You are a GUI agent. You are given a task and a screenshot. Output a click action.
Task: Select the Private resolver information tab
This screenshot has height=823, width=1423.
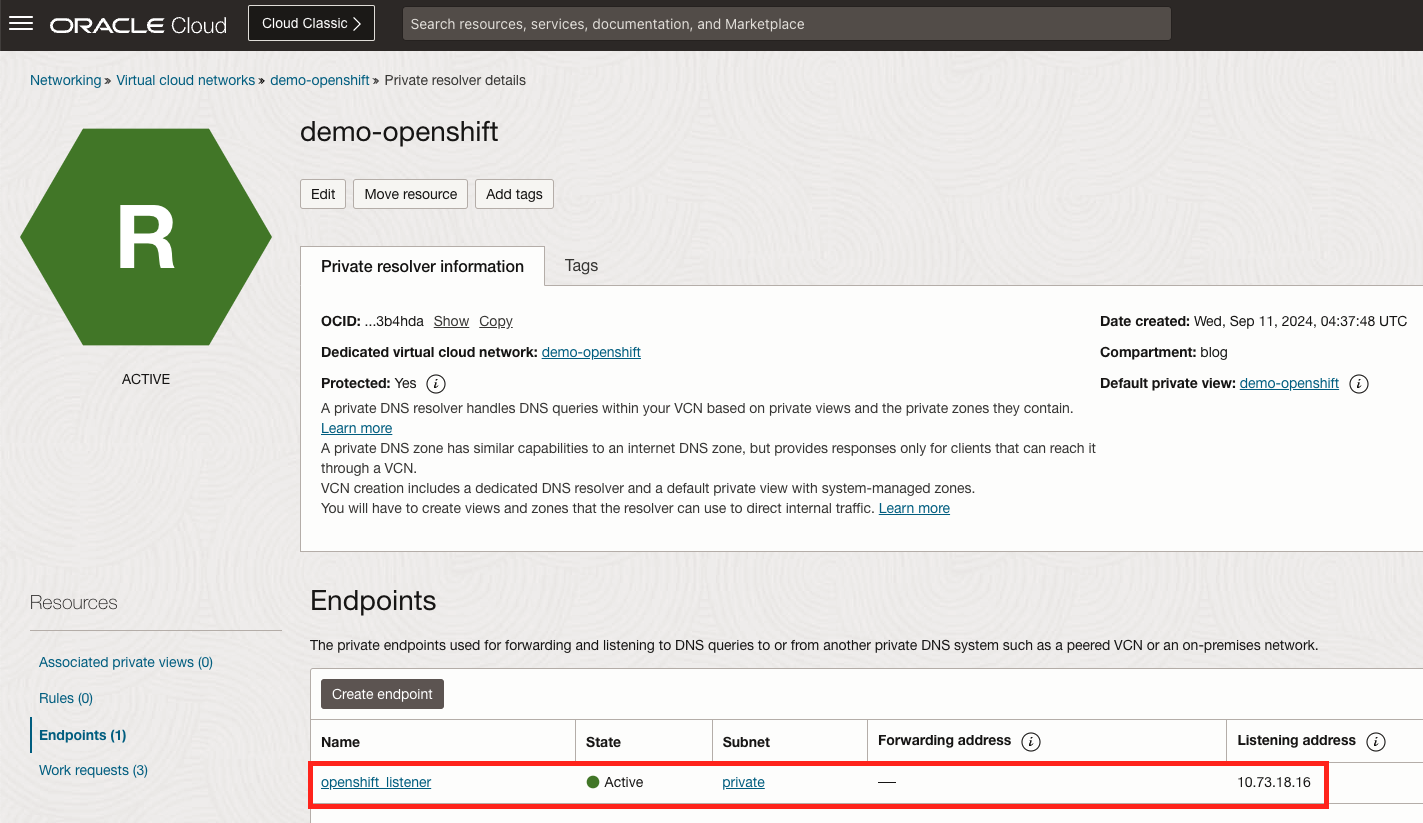pos(422,266)
